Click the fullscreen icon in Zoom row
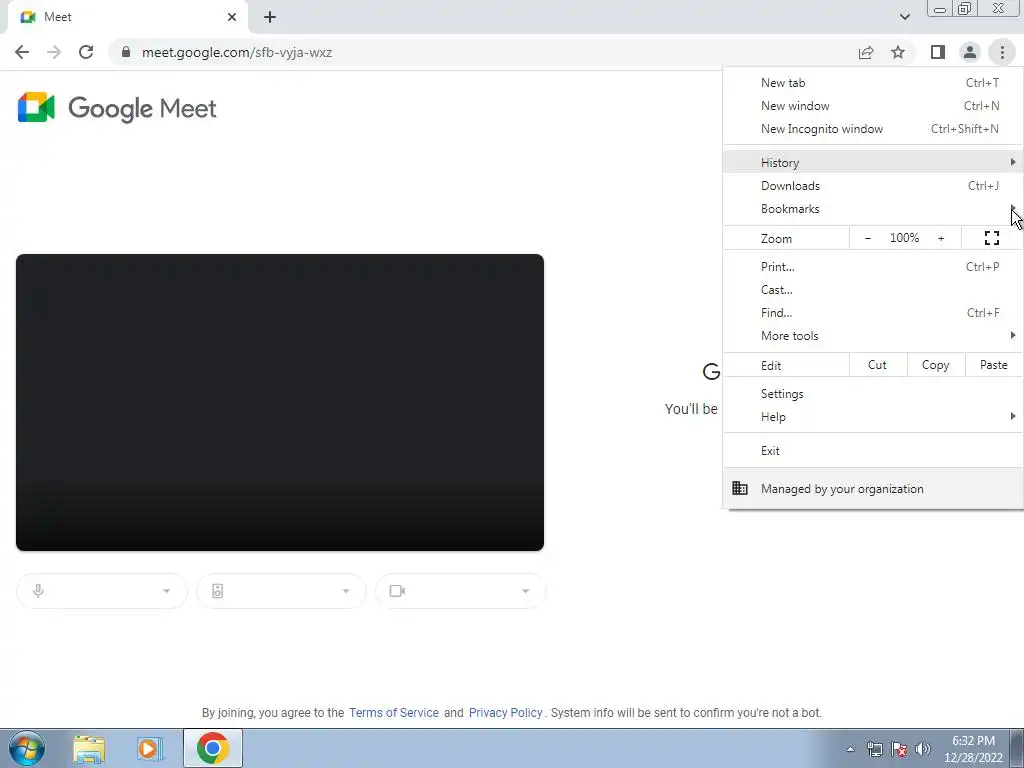The height and width of the screenshot is (768, 1024). [991, 238]
